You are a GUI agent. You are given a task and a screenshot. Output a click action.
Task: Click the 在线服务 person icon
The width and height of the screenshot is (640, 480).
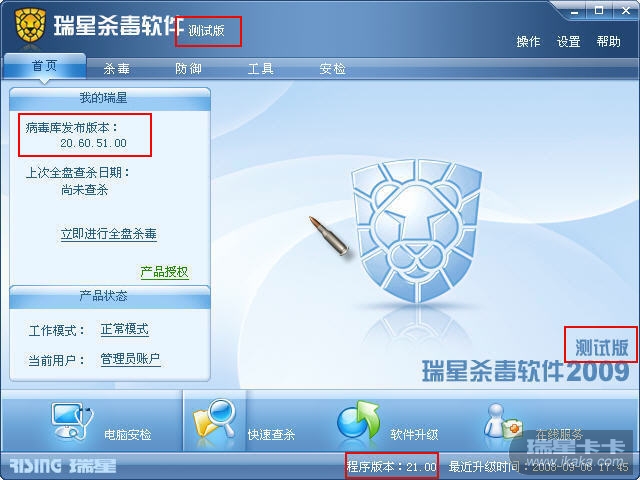tap(503, 421)
